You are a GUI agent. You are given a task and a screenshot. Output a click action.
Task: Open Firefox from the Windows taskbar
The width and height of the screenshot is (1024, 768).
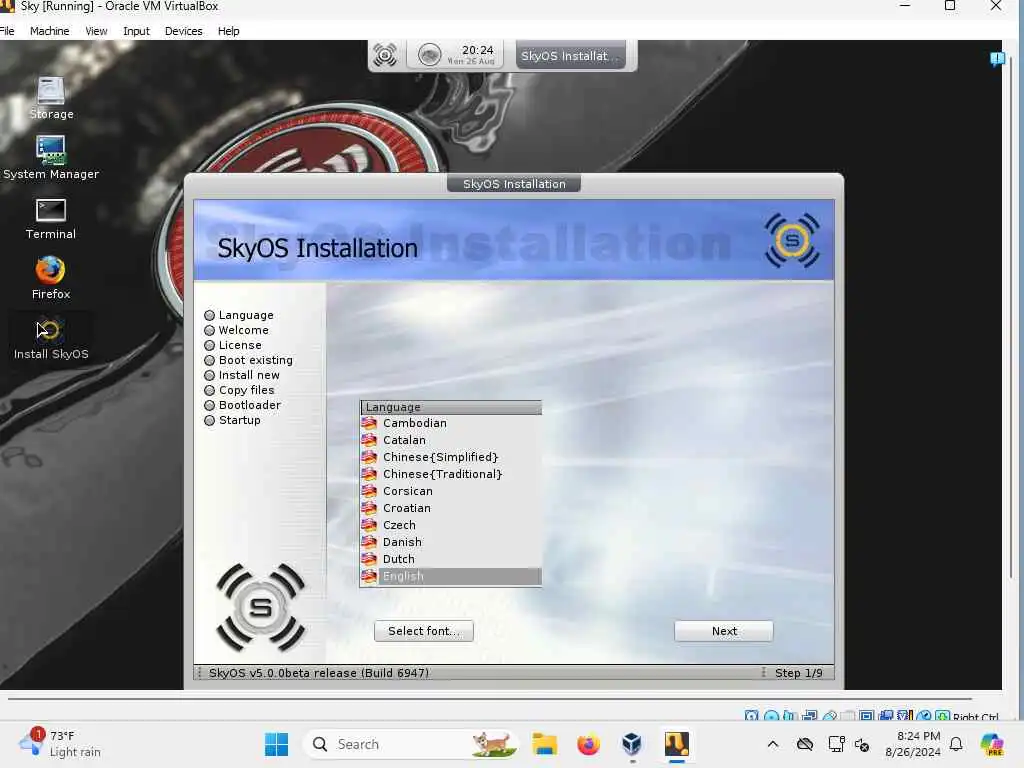pos(588,744)
